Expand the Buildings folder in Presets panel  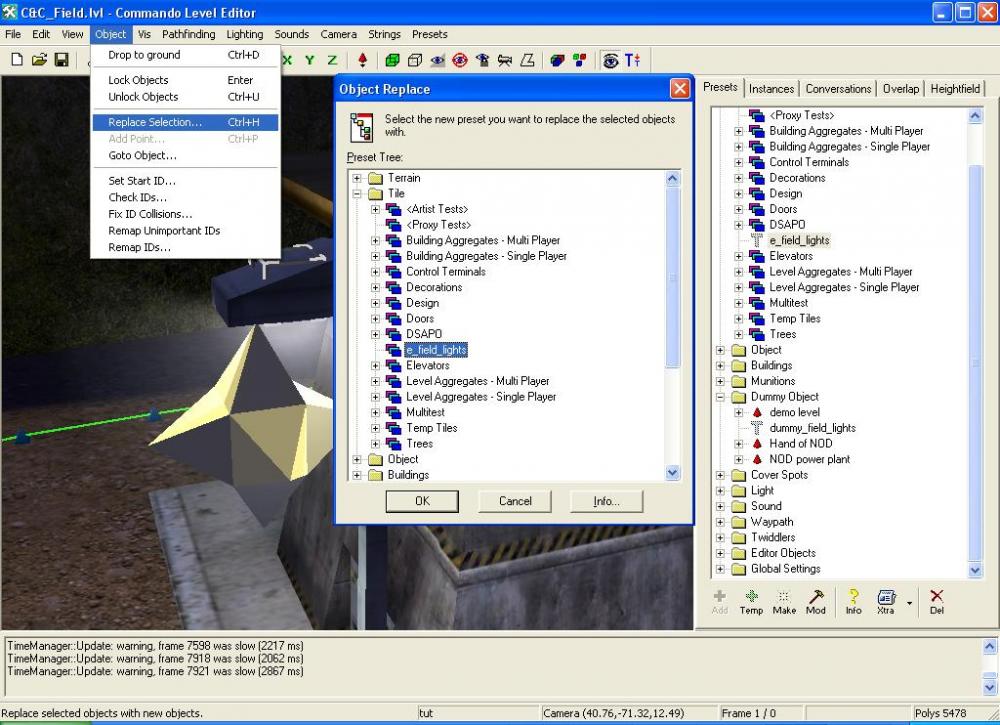click(721, 366)
